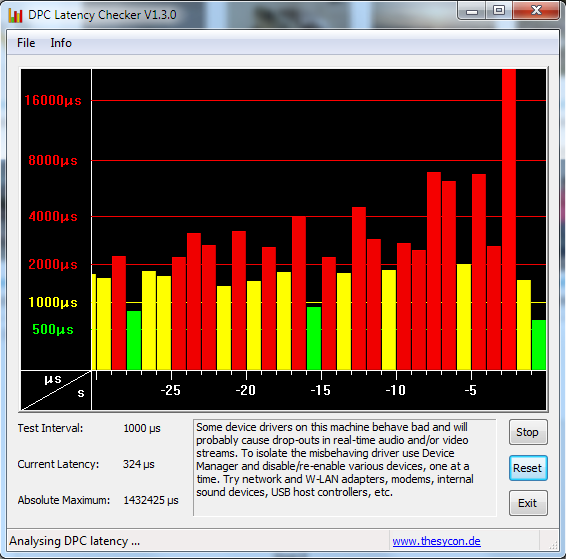This screenshot has height=559, width=566.
Task: Click the 500µs green axis label
Action: click(53, 329)
